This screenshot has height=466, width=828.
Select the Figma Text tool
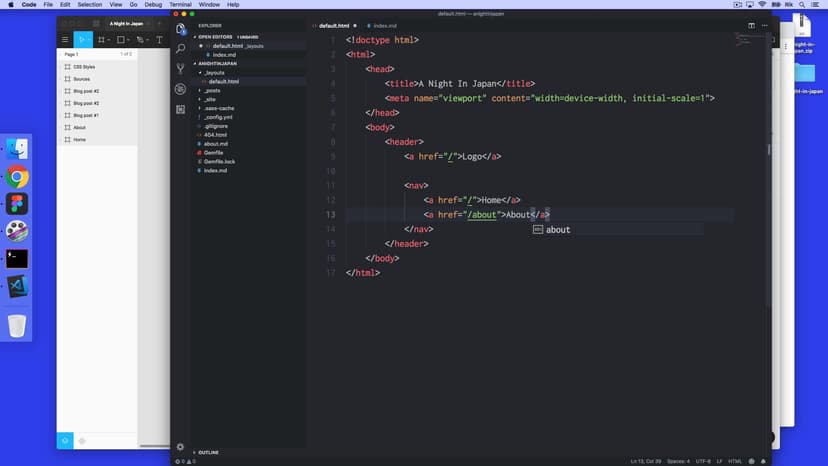159,40
